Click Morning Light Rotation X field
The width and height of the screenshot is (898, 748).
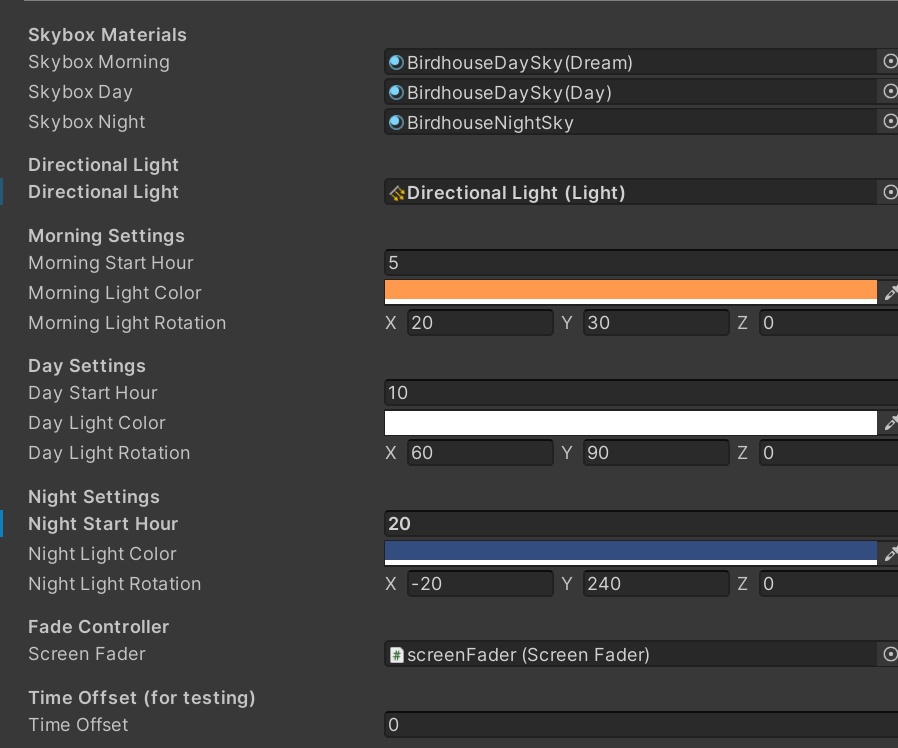click(x=479, y=323)
